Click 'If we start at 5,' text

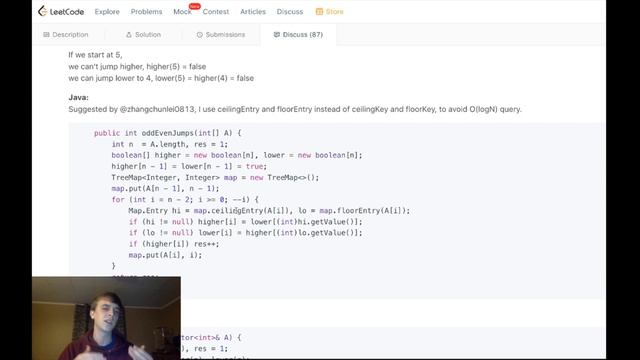coord(95,55)
